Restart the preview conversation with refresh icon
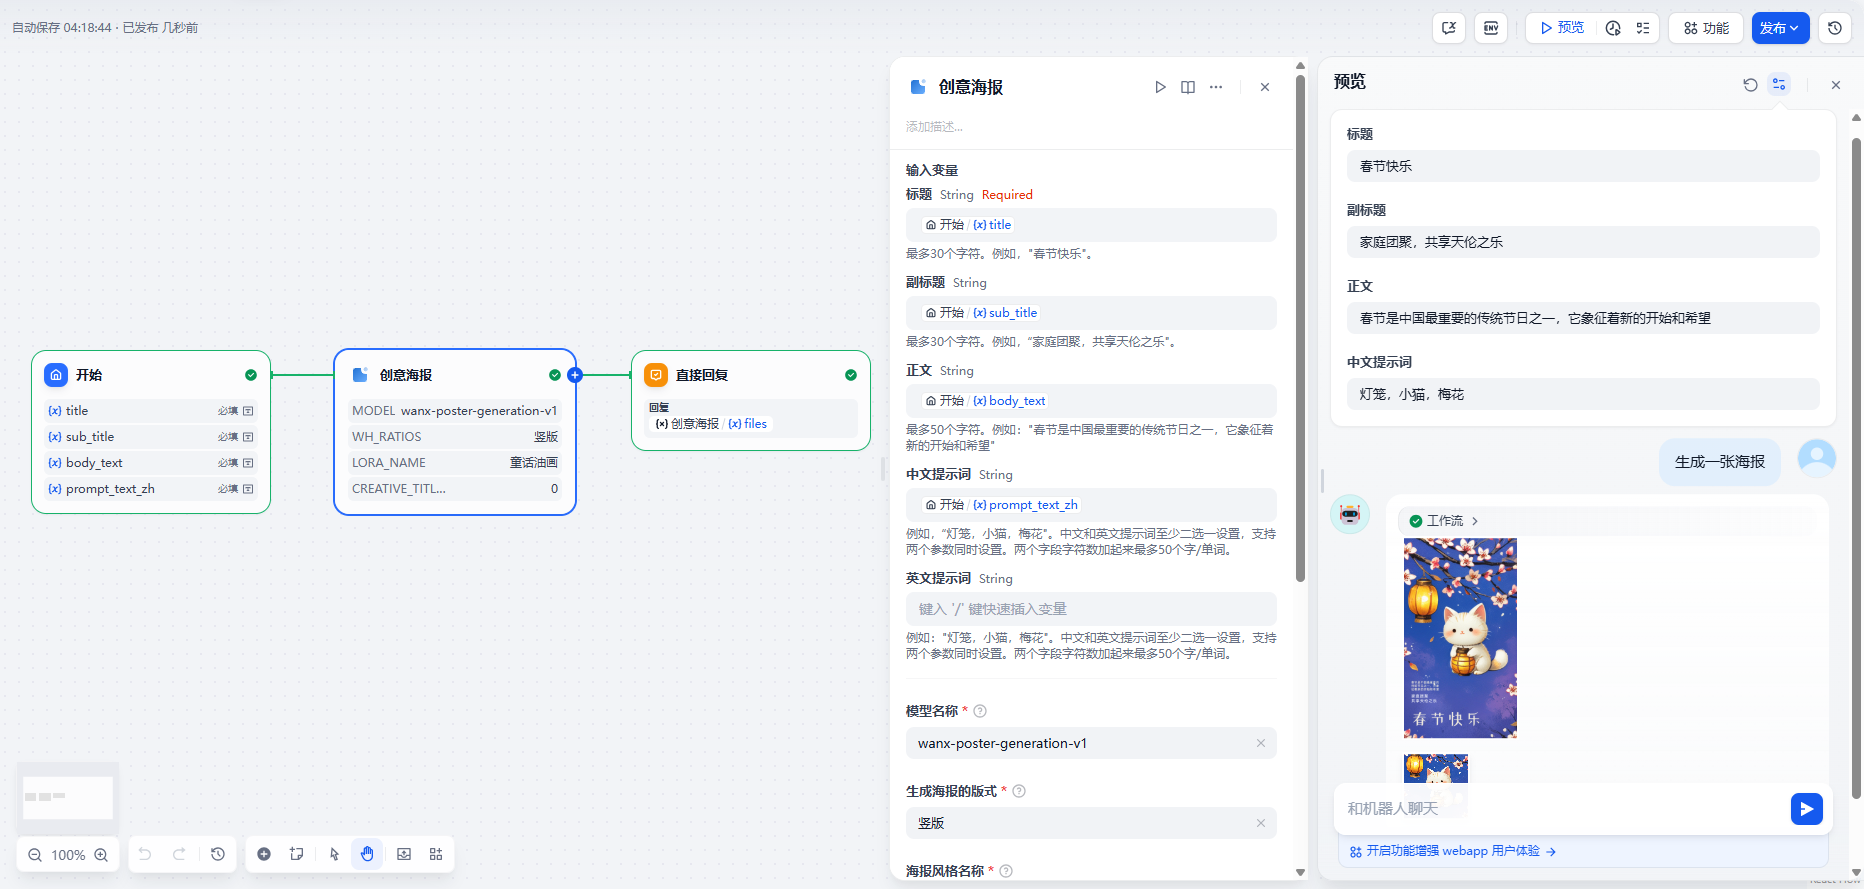The width and height of the screenshot is (1864, 889). [1750, 85]
